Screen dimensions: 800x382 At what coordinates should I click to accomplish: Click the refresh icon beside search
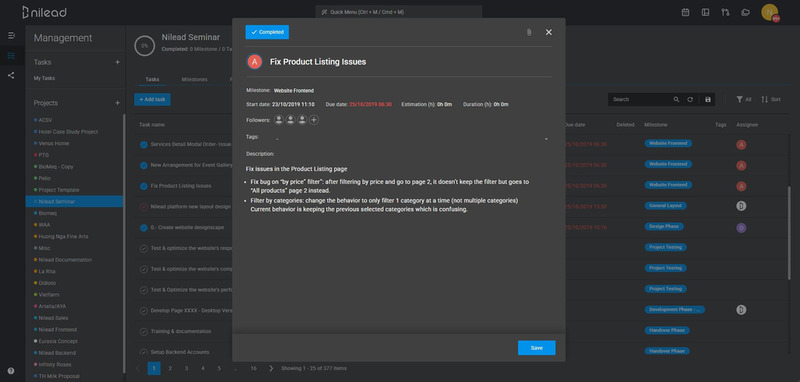coord(690,99)
